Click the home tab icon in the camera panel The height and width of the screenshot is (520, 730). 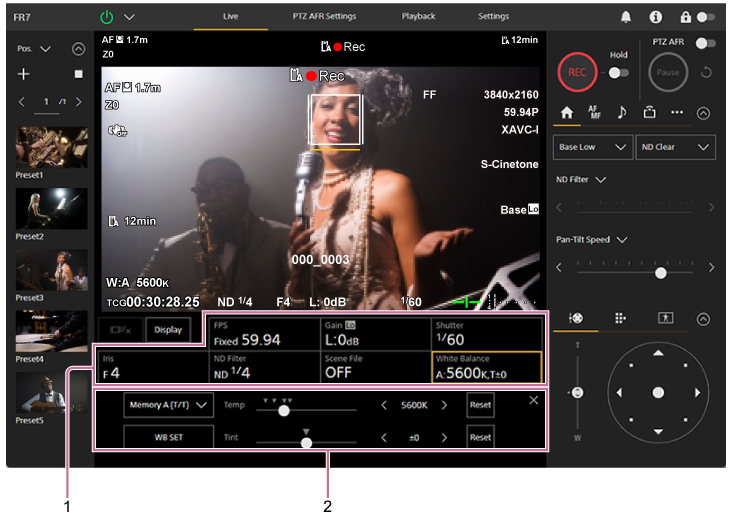[566, 113]
